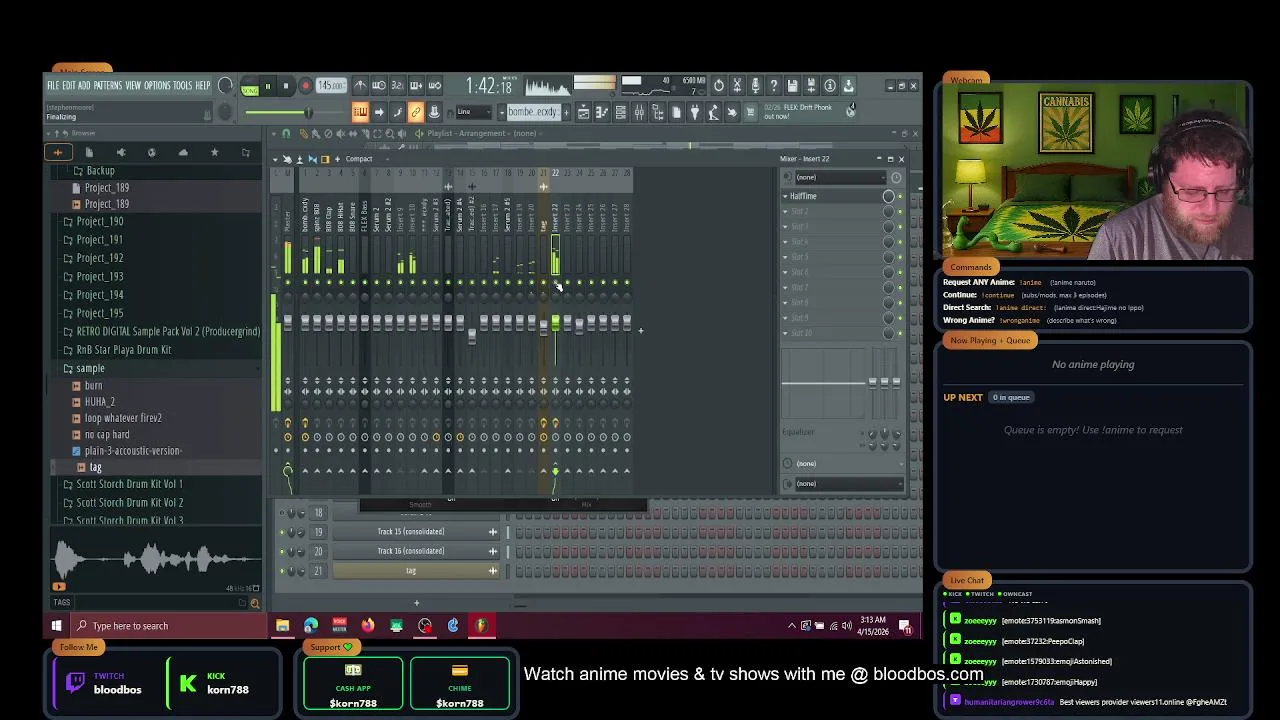The height and width of the screenshot is (720, 1280).
Task: Open Firefox from the taskbar
Action: [x=368, y=626]
